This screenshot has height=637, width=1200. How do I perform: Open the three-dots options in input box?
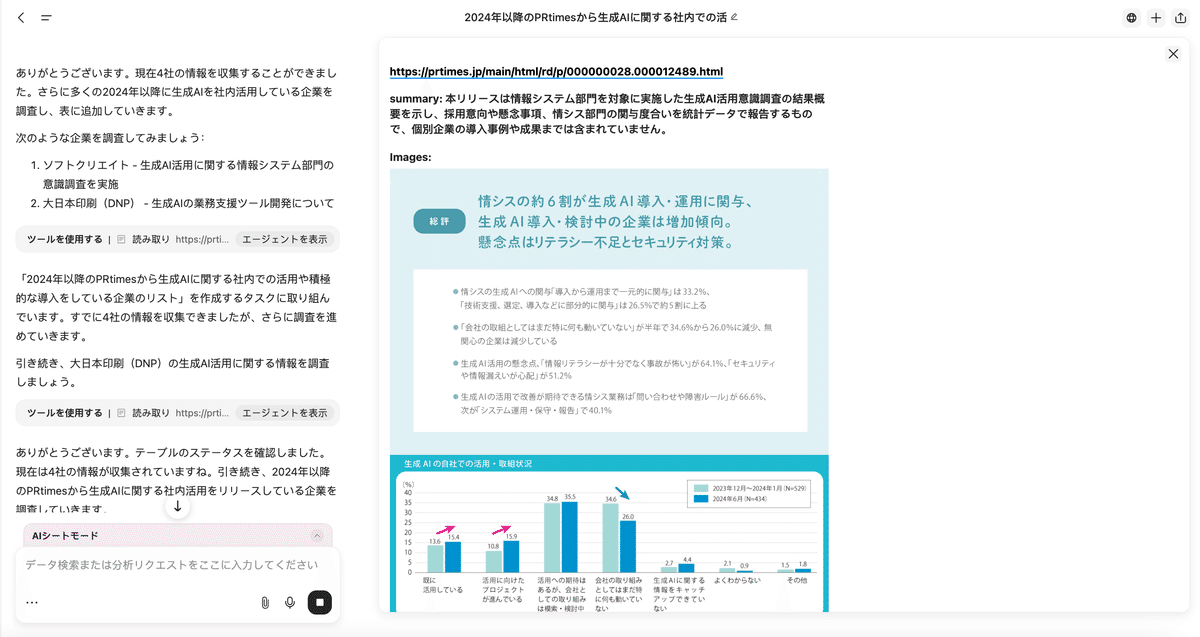32,602
